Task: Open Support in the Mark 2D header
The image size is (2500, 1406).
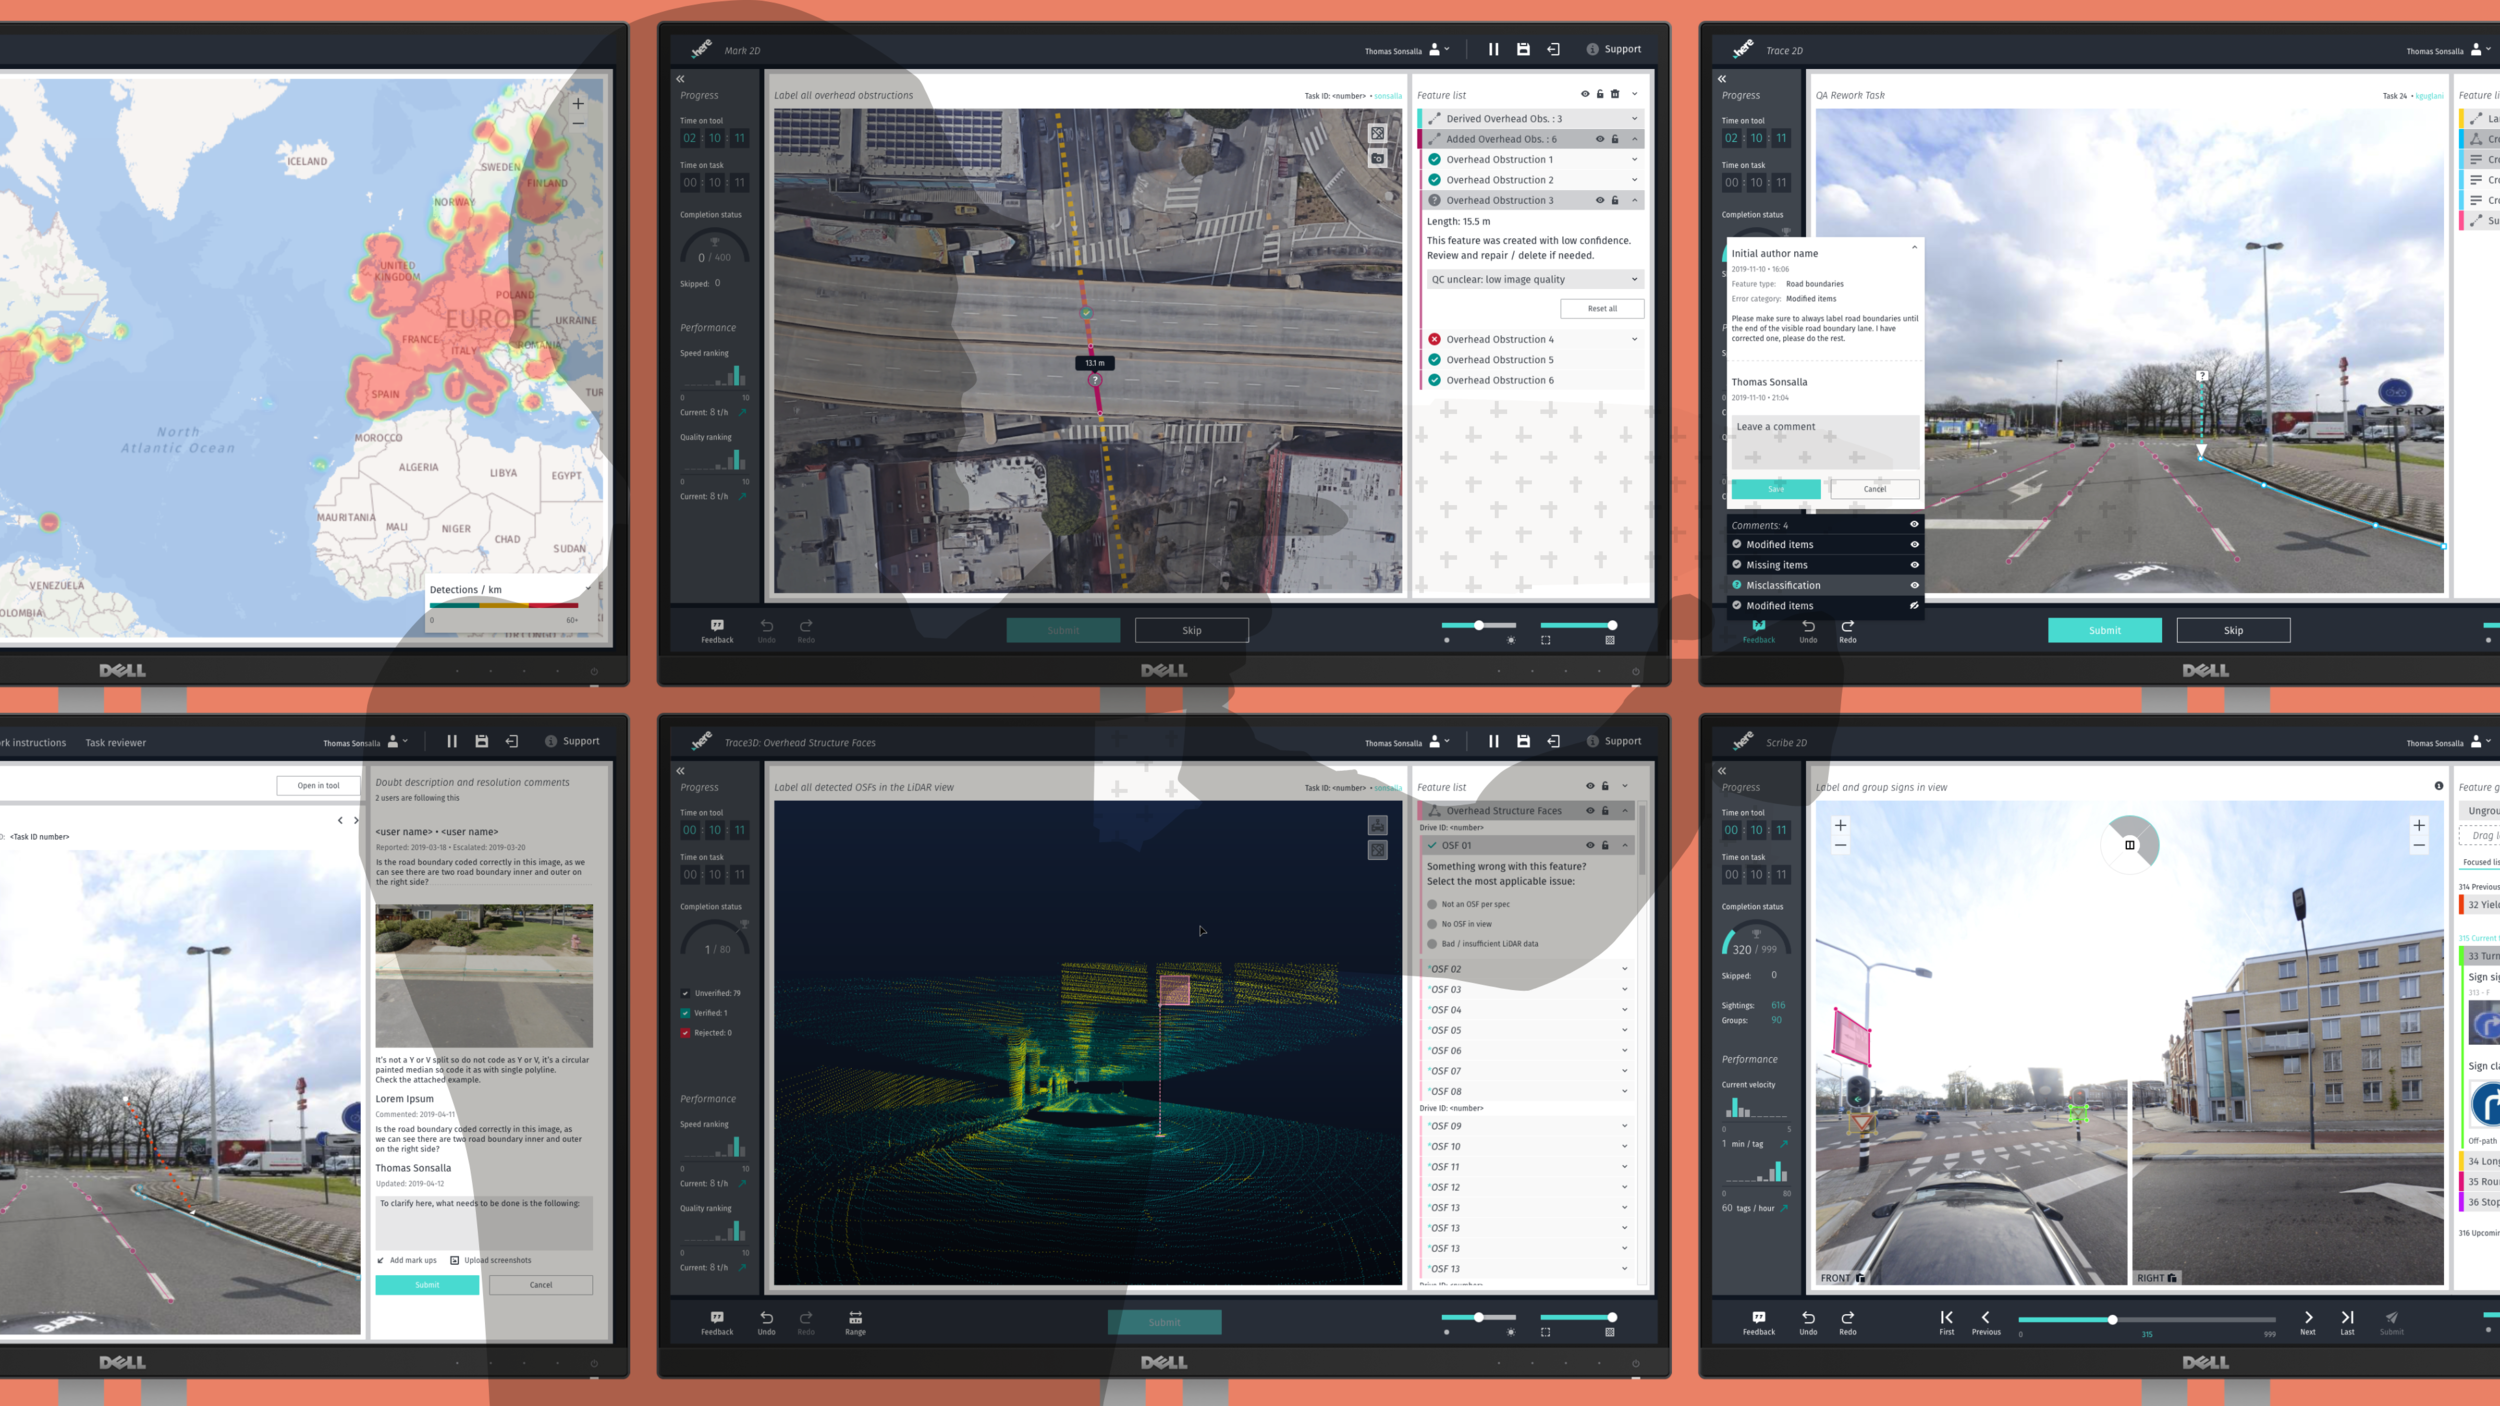Action: click(1614, 49)
